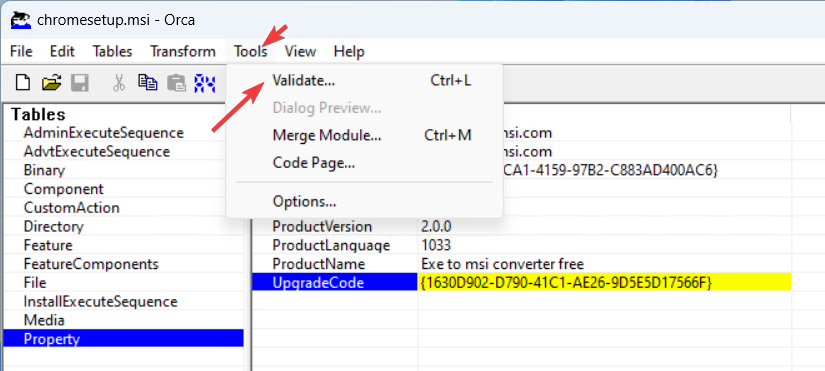Open the Tables menu
The width and height of the screenshot is (825, 371).
tap(112, 52)
